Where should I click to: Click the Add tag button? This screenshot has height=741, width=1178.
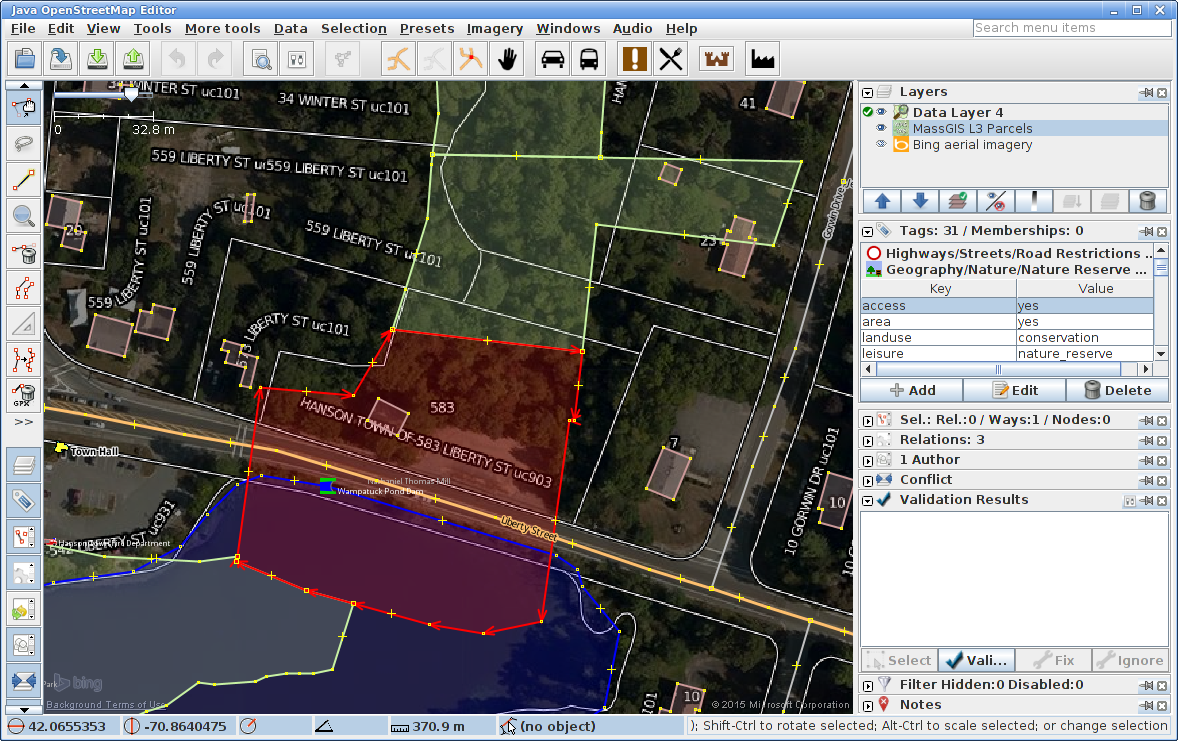(912, 390)
